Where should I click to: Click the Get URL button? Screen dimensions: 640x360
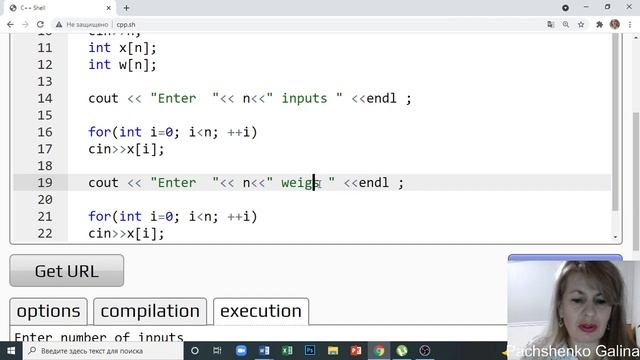[x=67, y=271]
